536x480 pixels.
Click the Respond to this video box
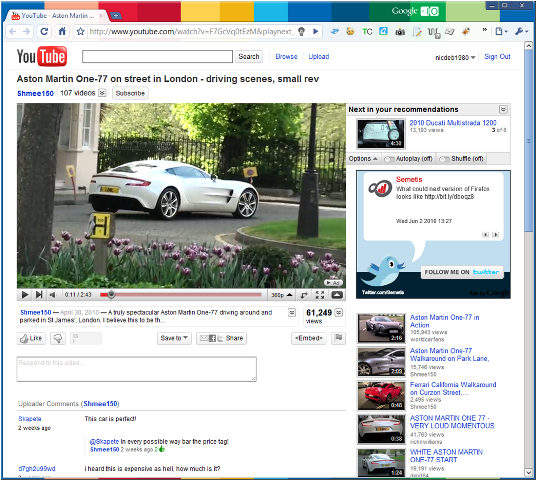(x=137, y=369)
